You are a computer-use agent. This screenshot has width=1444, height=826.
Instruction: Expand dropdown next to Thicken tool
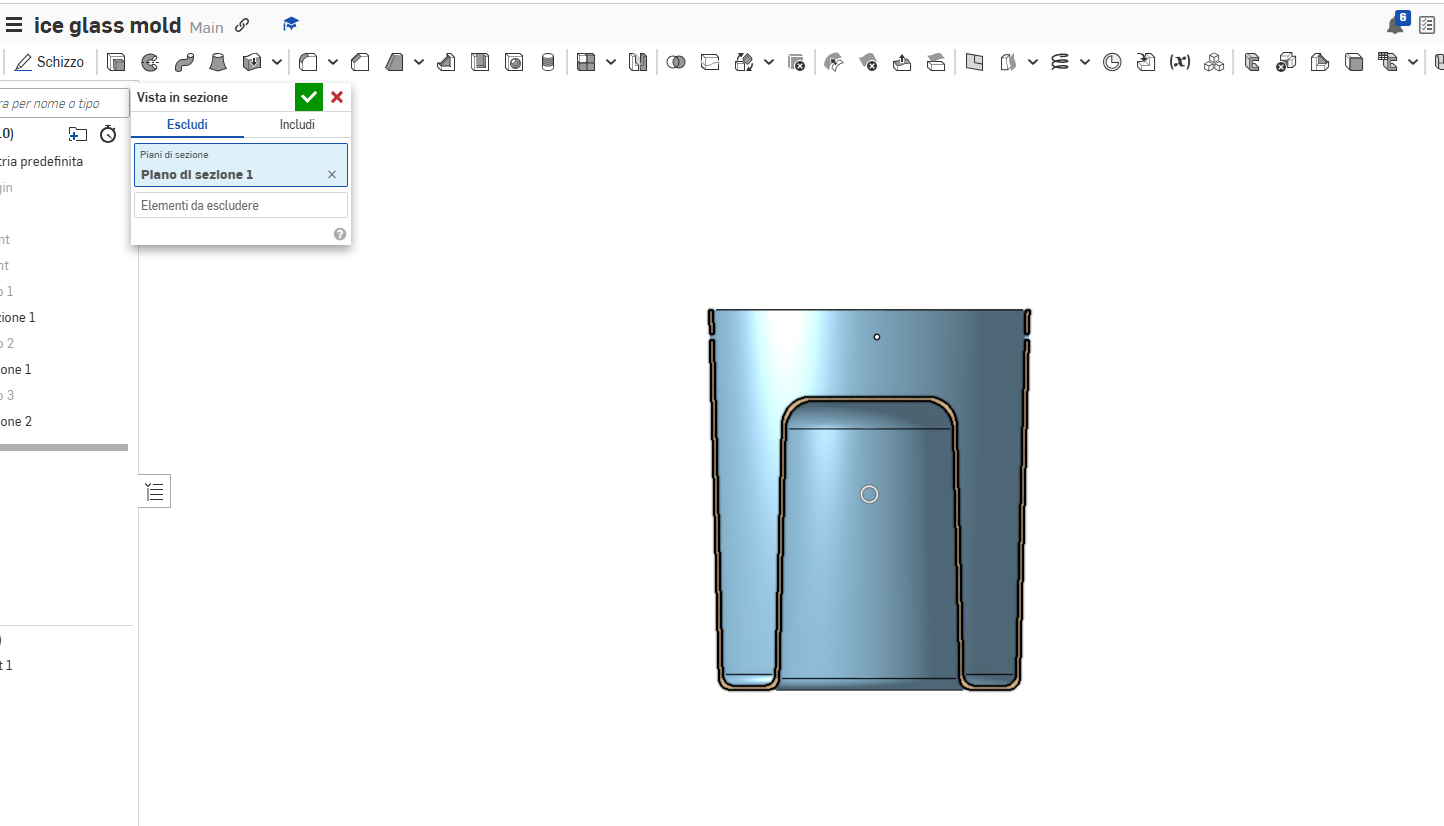point(276,62)
